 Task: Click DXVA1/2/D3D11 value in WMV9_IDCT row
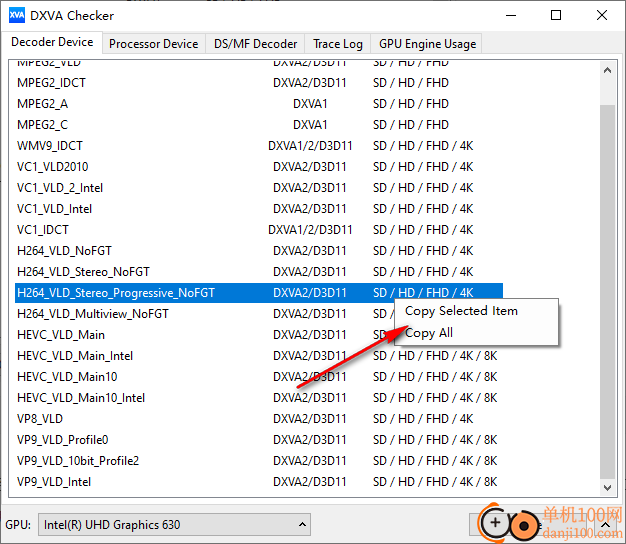(310, 146)
